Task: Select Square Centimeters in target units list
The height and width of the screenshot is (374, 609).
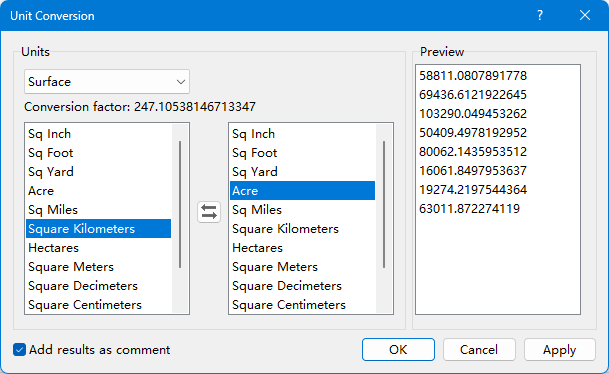Action: [303, 305]
